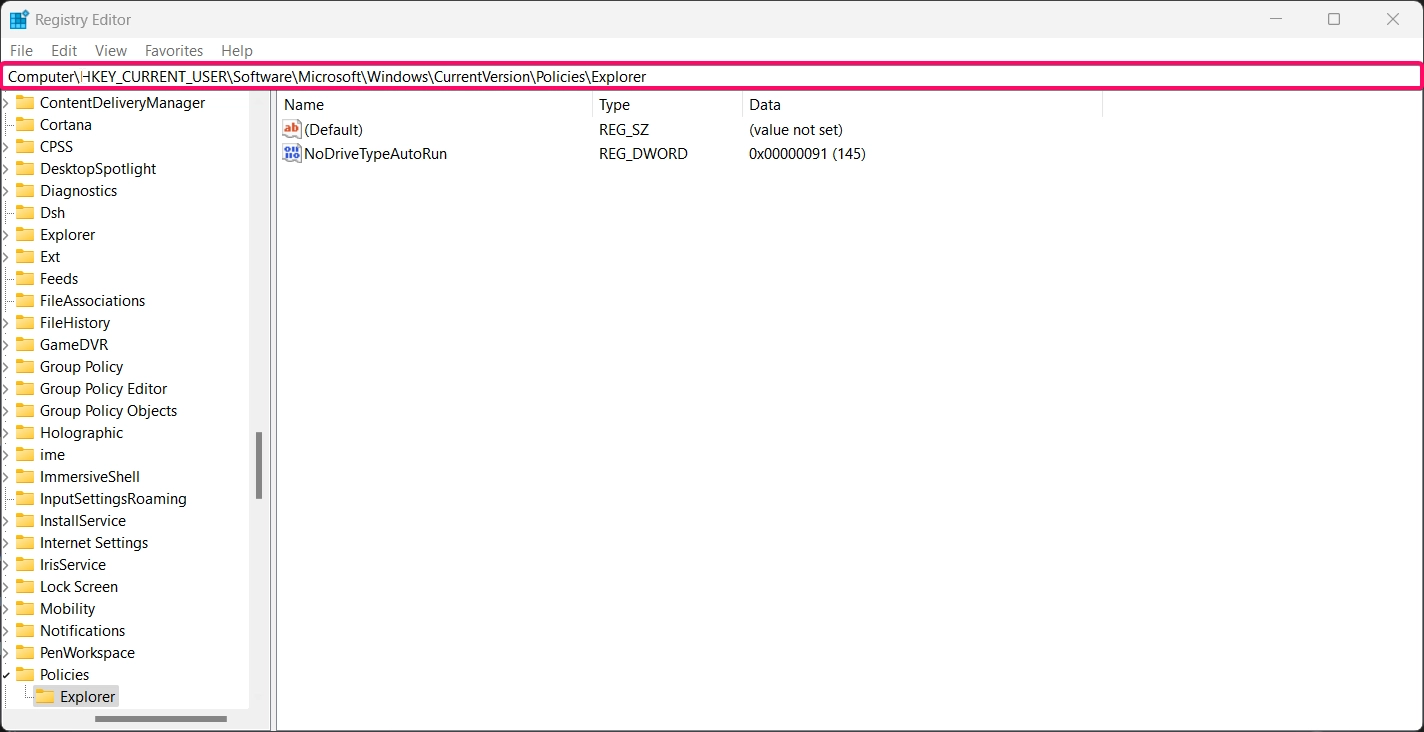Viewport: 1424px width, 732px height.
Task: Click the Feeds folder icon
Action: click(x=25, y=278)
